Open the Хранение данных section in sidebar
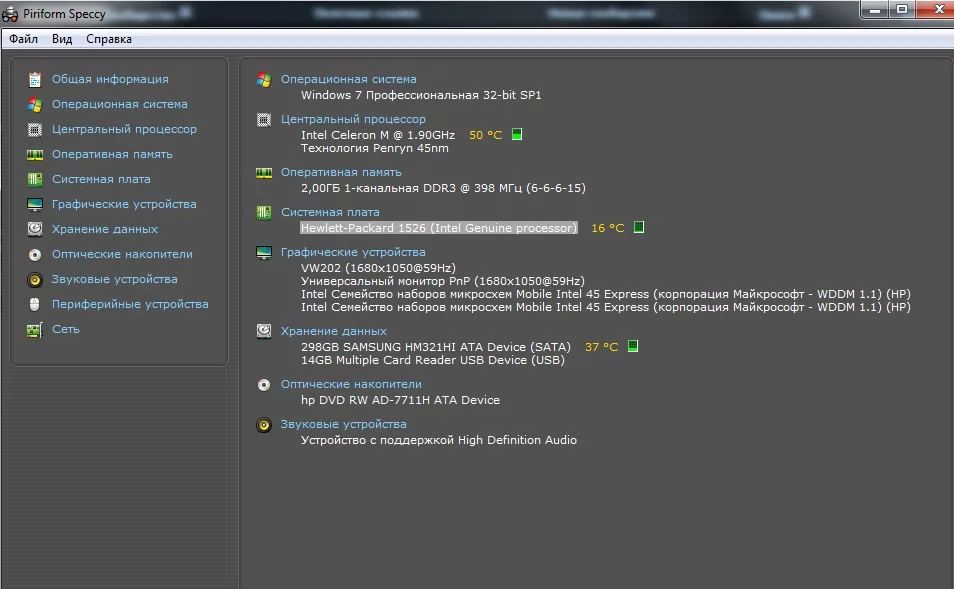The height and width of the screenshot is (589, 954). pos(105,229)
